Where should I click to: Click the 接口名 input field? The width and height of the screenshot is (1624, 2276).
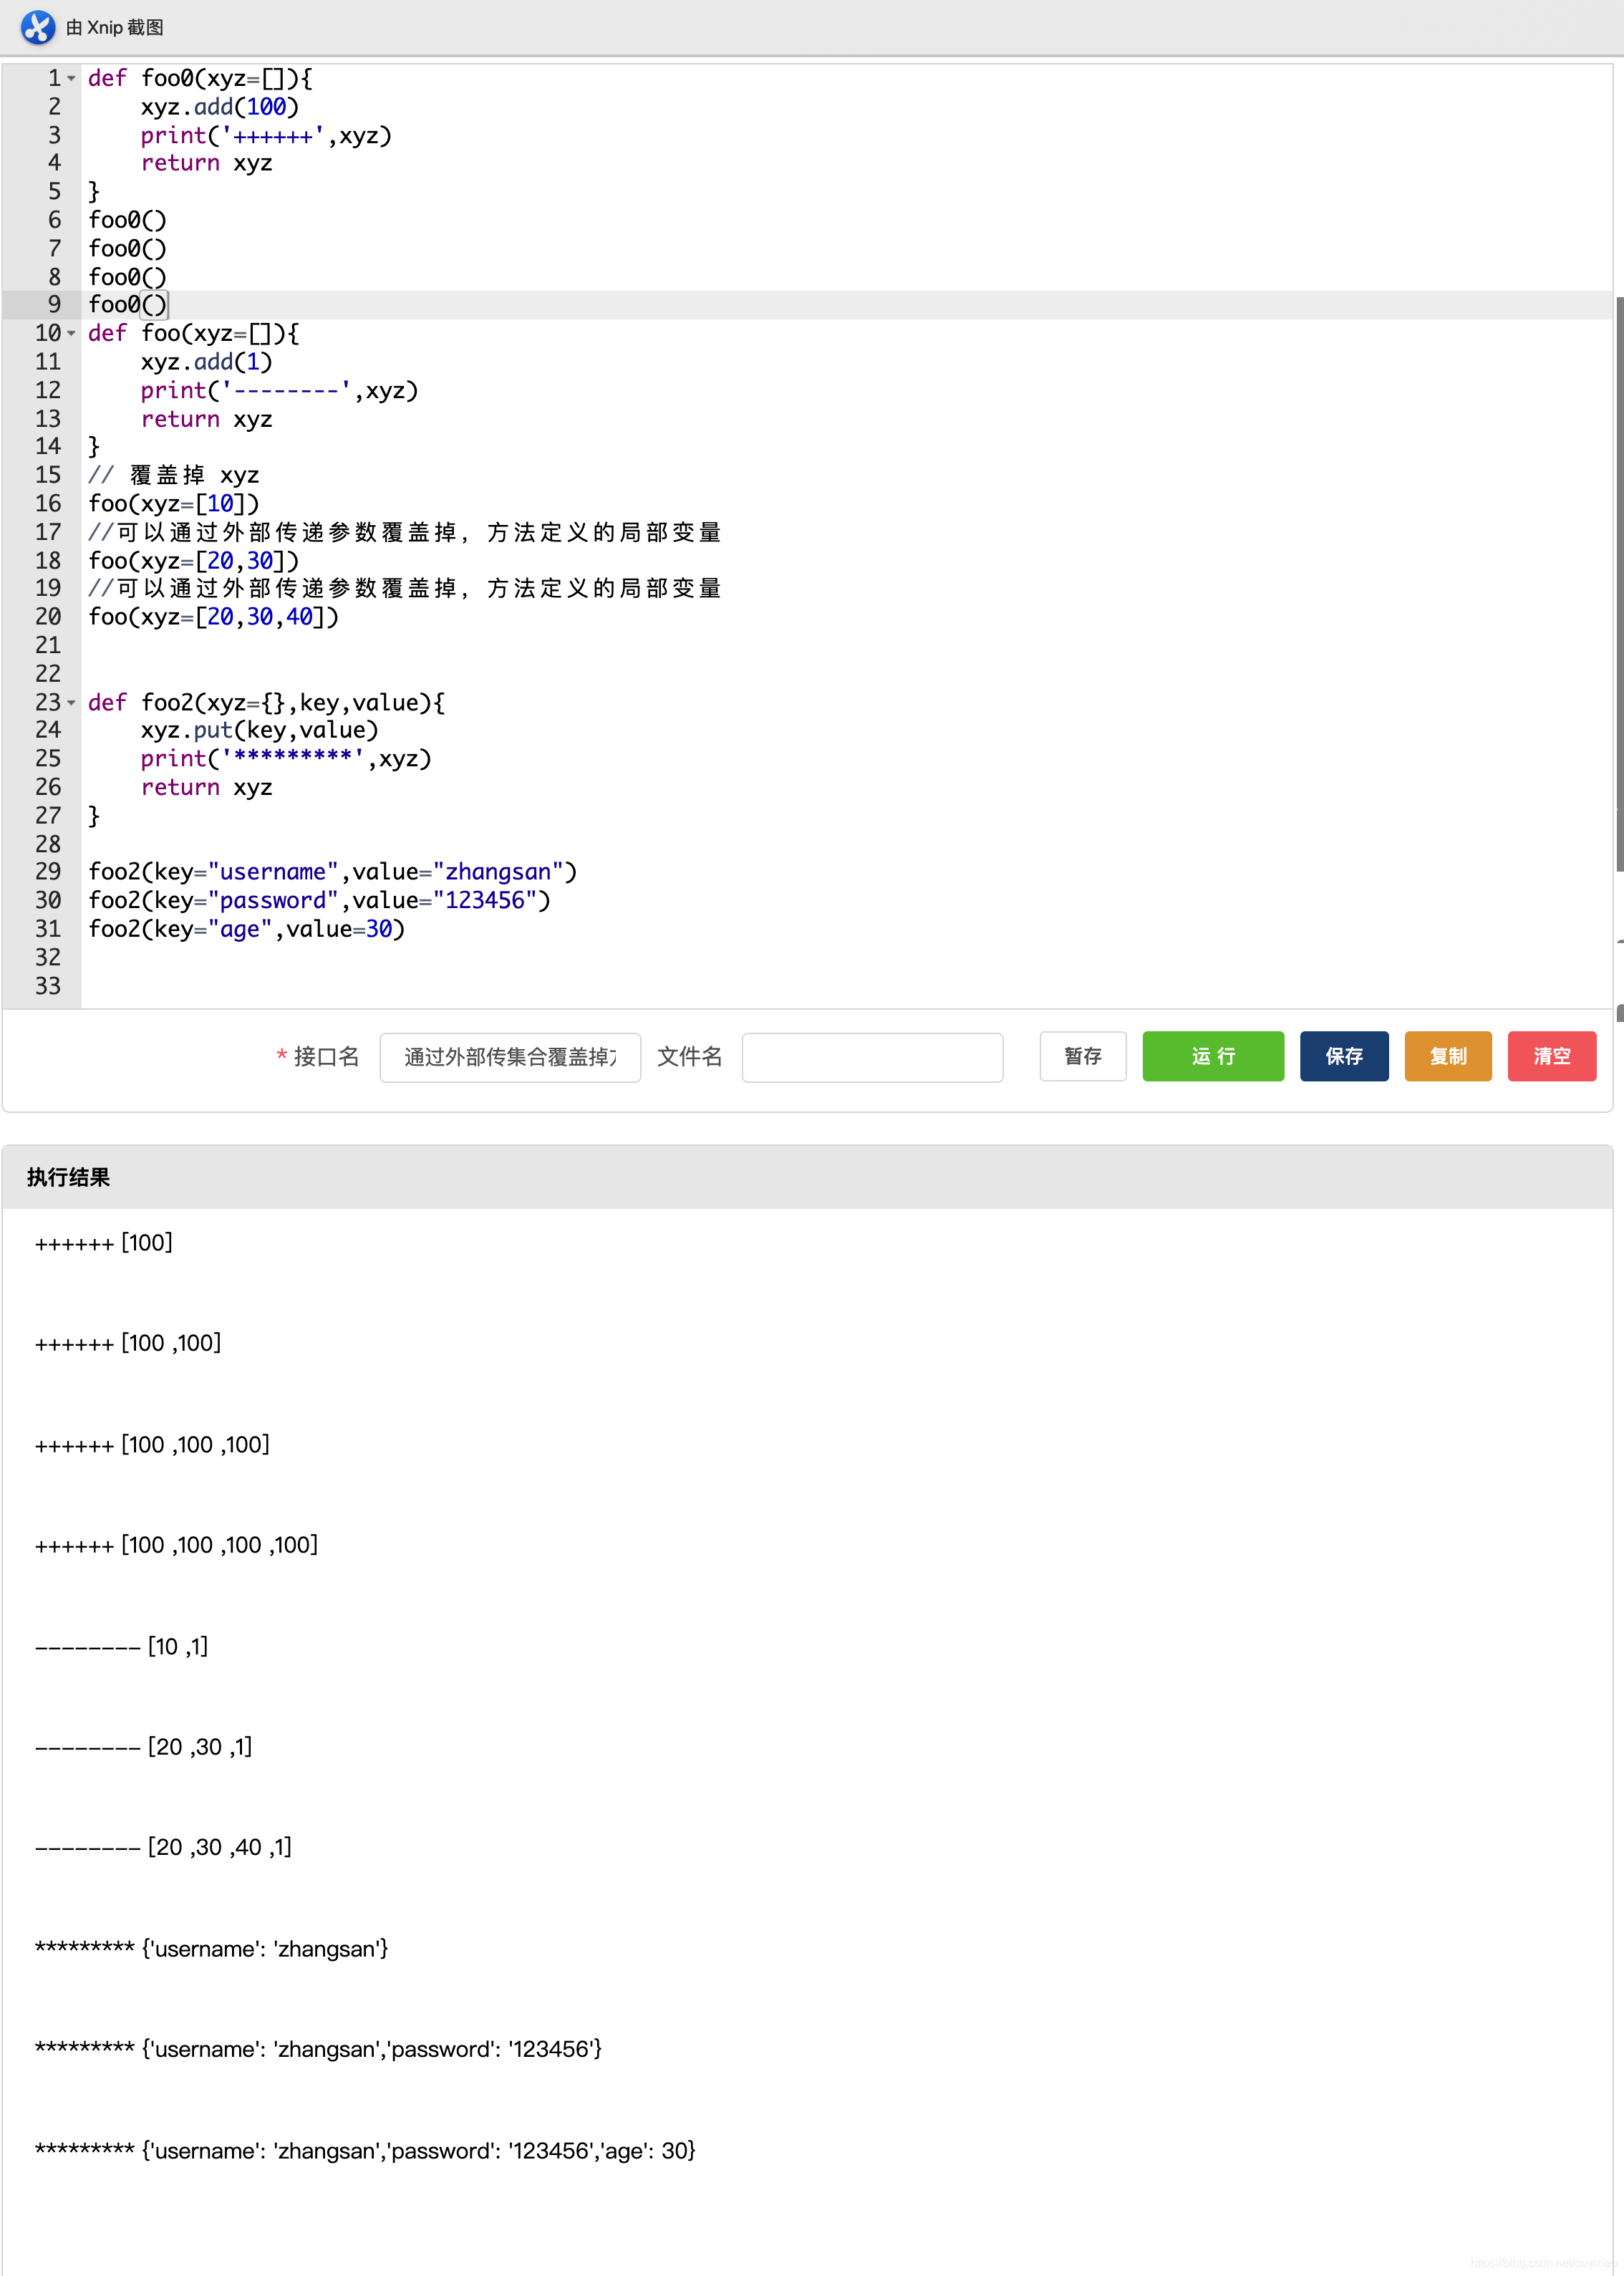510,1057
